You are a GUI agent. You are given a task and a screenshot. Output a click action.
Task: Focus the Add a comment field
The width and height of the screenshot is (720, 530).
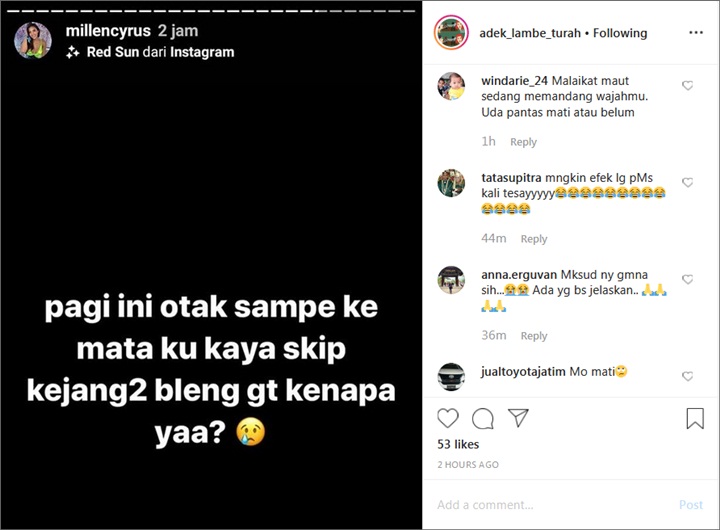[551, 505]
